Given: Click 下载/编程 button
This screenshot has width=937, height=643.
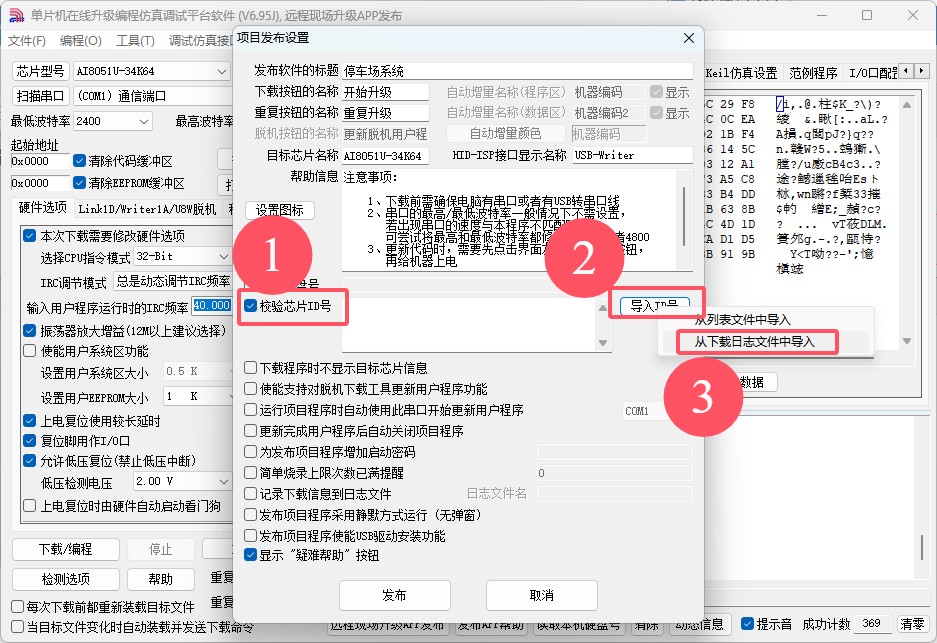Looking at the screenshot, I should click(x=66, y=549).
